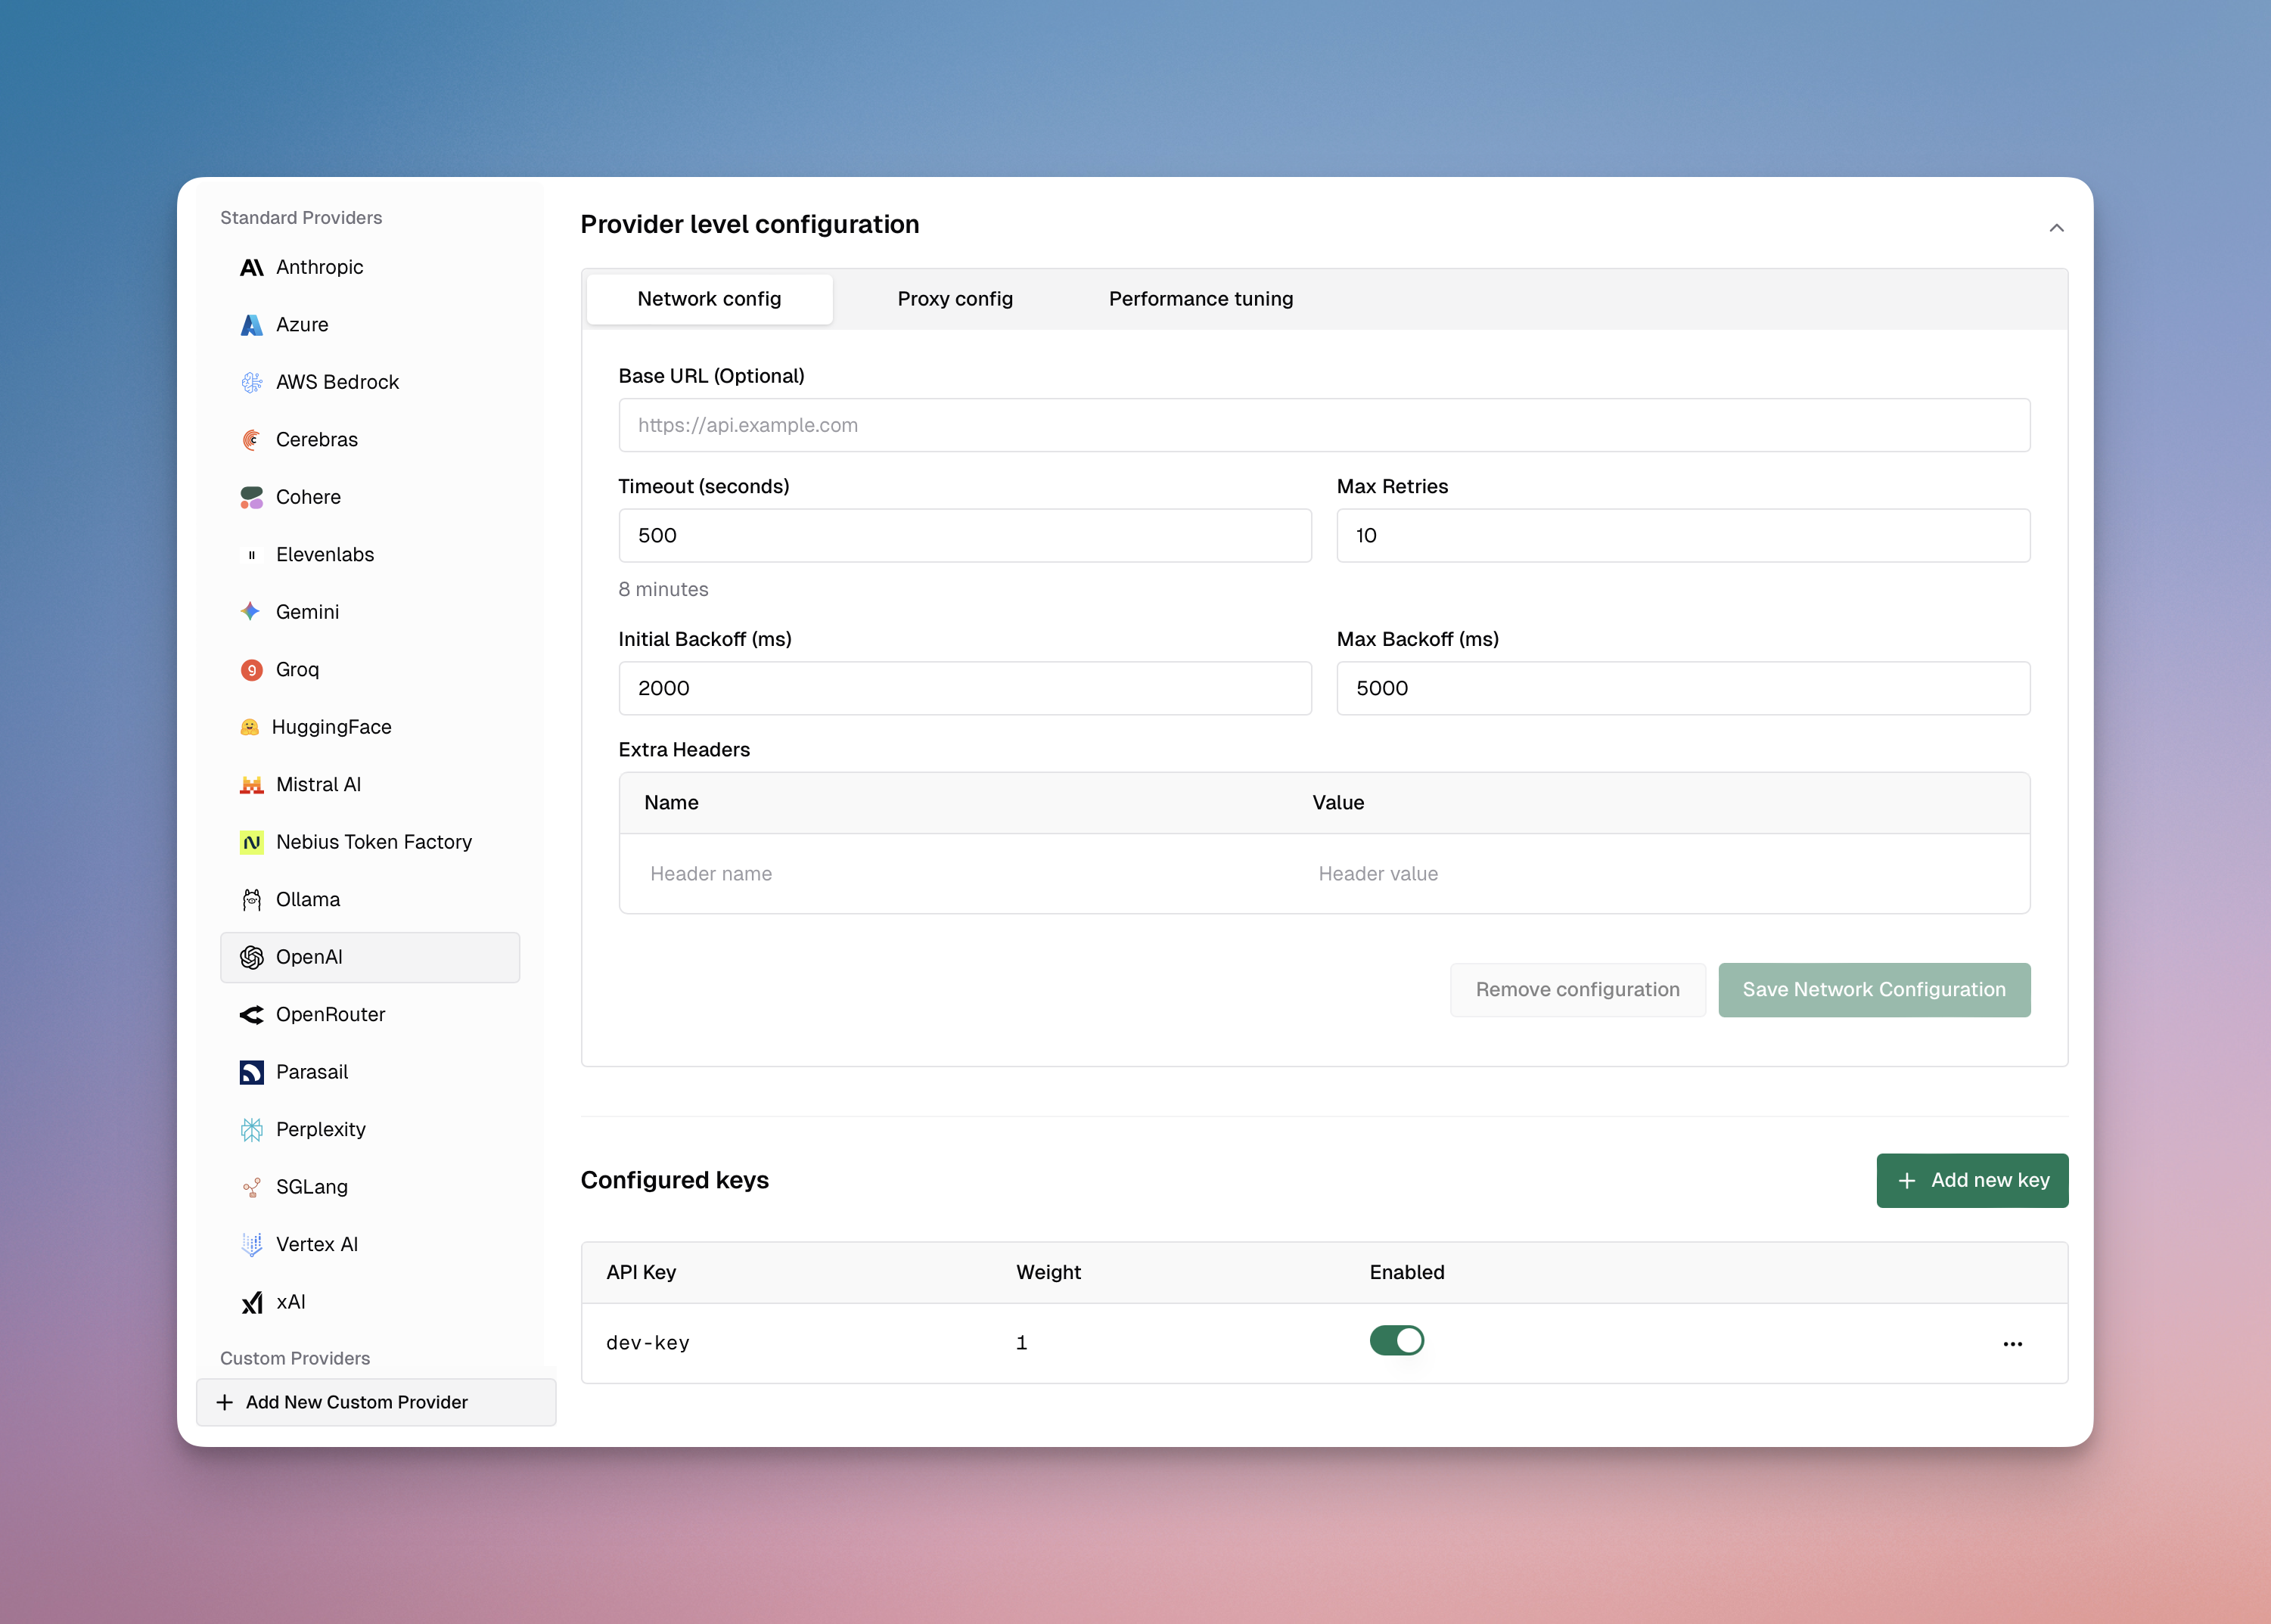This screenshot has height=1624, width=2271.
Task: Click the Parasail logo icon
Action: (251, 1072)
